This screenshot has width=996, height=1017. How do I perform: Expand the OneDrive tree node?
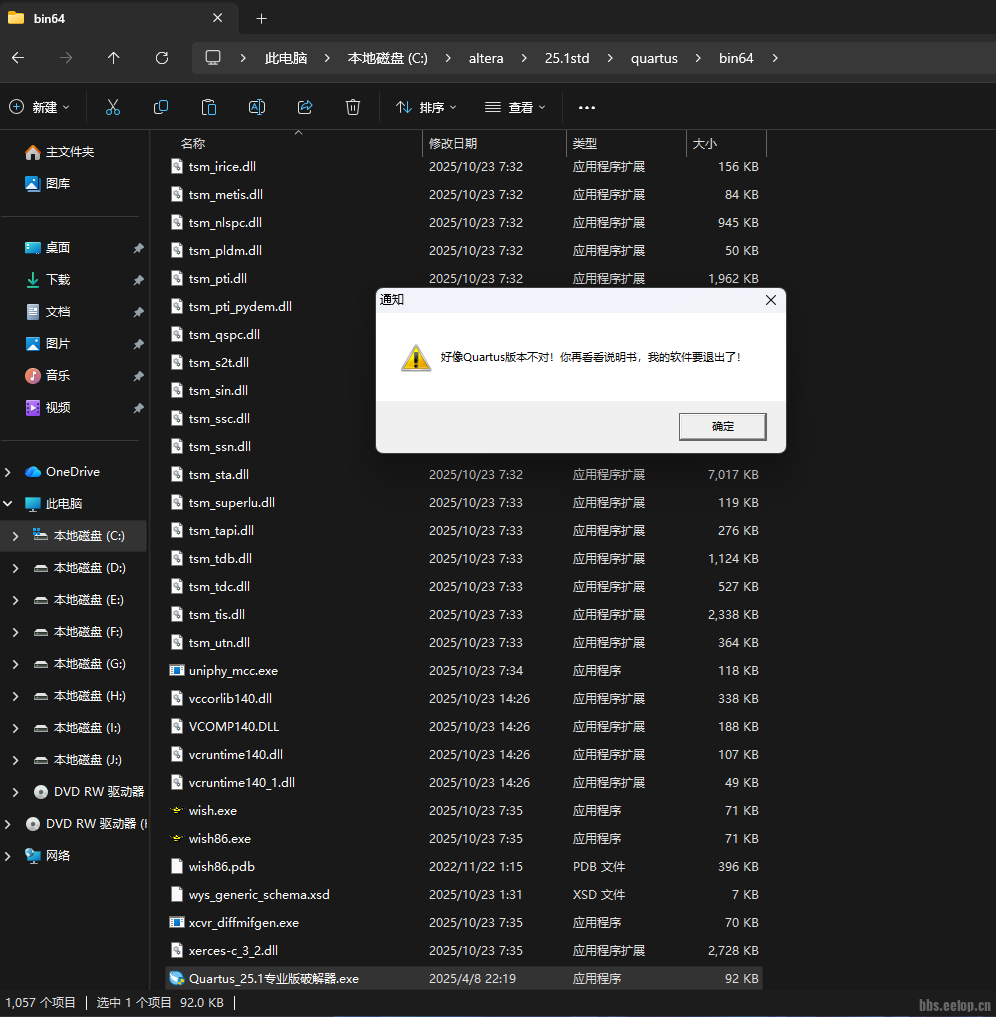(10, 472)
